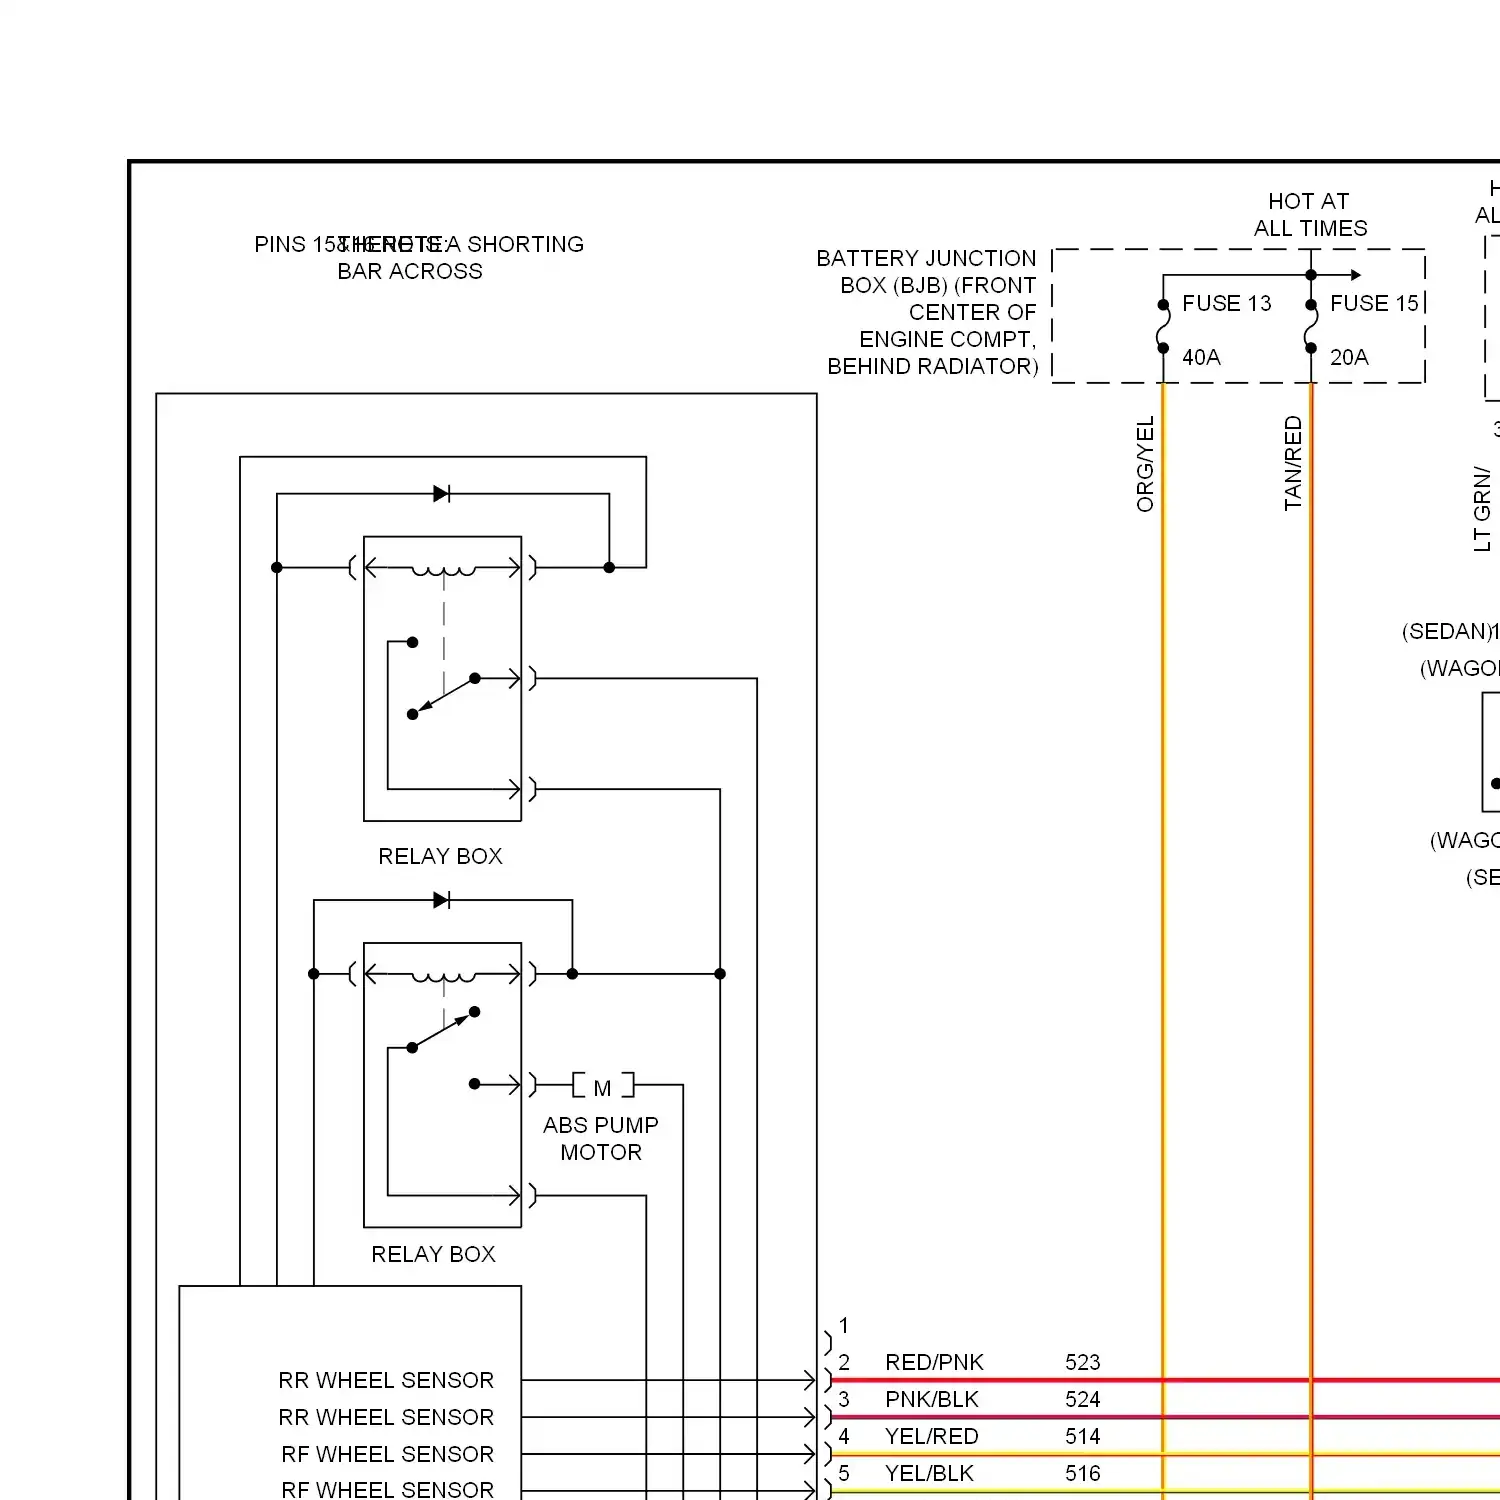Click the ABS PUMP MOTOR label
The height and width of the screenshot is (1500, 1500).
pos(600,1138)
